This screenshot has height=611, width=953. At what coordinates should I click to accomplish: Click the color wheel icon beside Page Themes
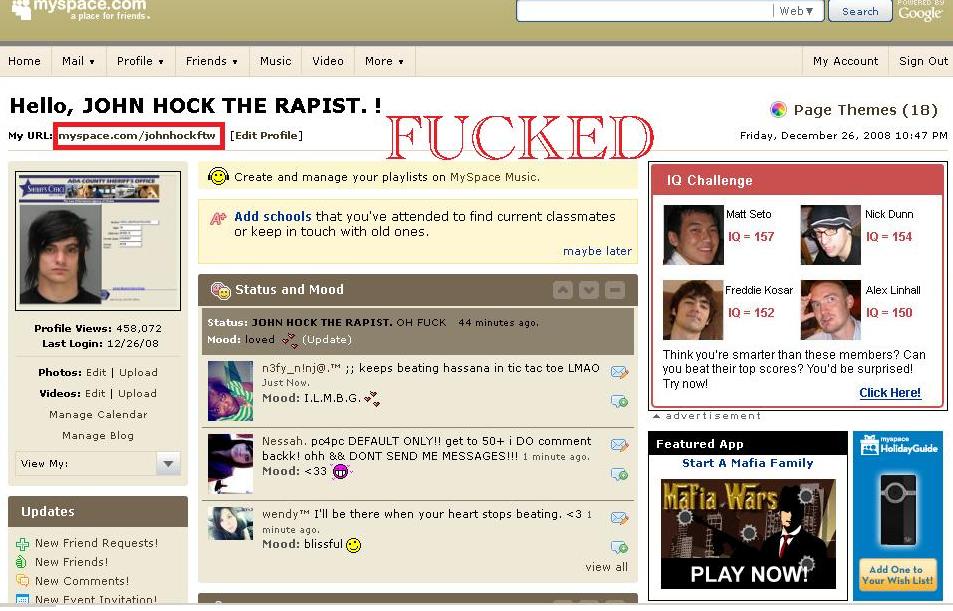778,109
